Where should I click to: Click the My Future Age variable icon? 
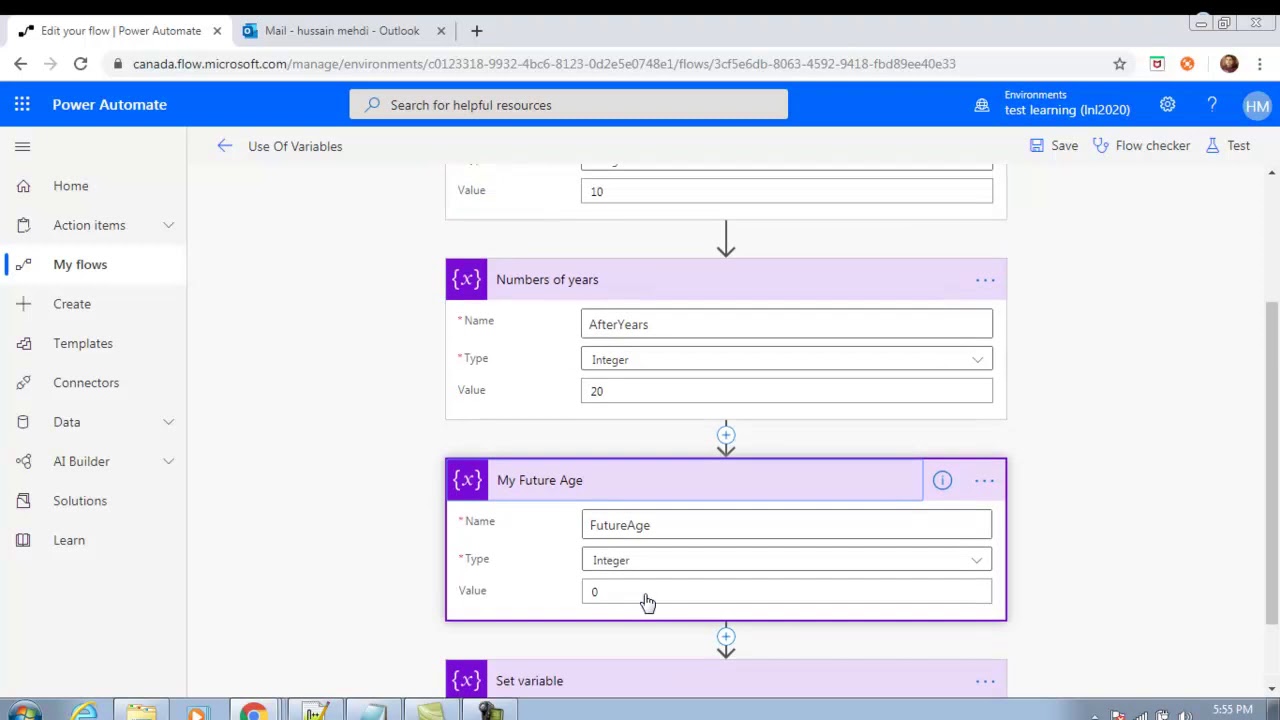(x=467, y=481)
